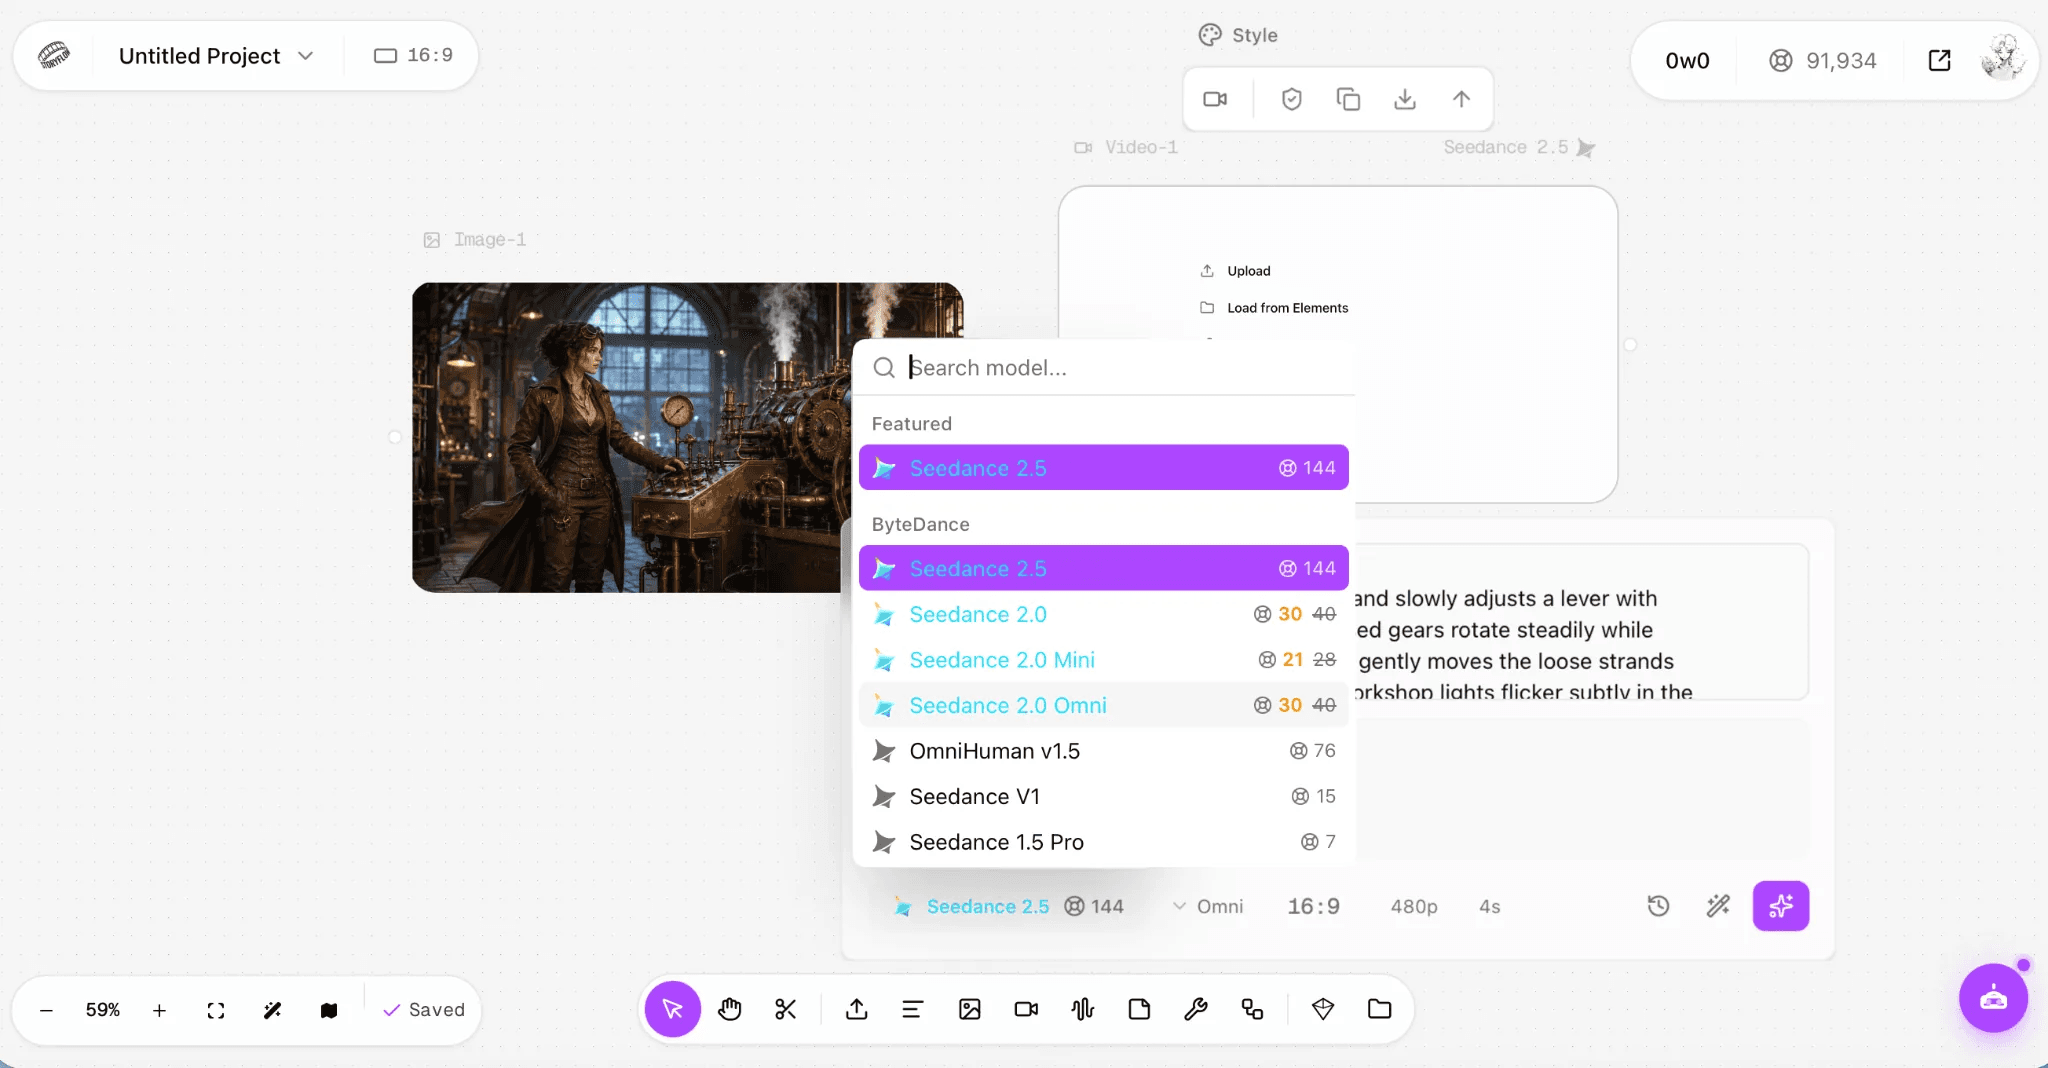Select Seedance 2.0 model
2048x1068 pixels.
coord(1104,614)
